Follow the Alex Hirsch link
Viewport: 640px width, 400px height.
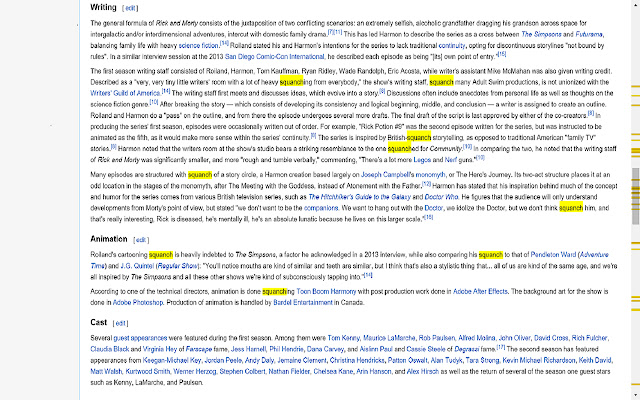coord(423,372)
